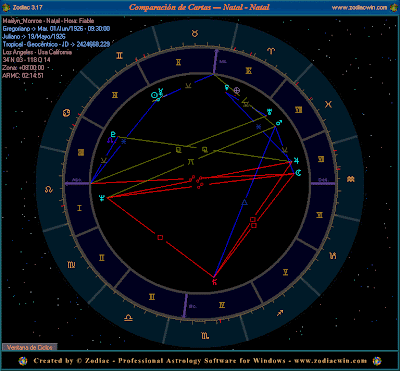Click the Venus glyph near the Midheaven
Screen dimensions: 400x371
pos(227,88)
